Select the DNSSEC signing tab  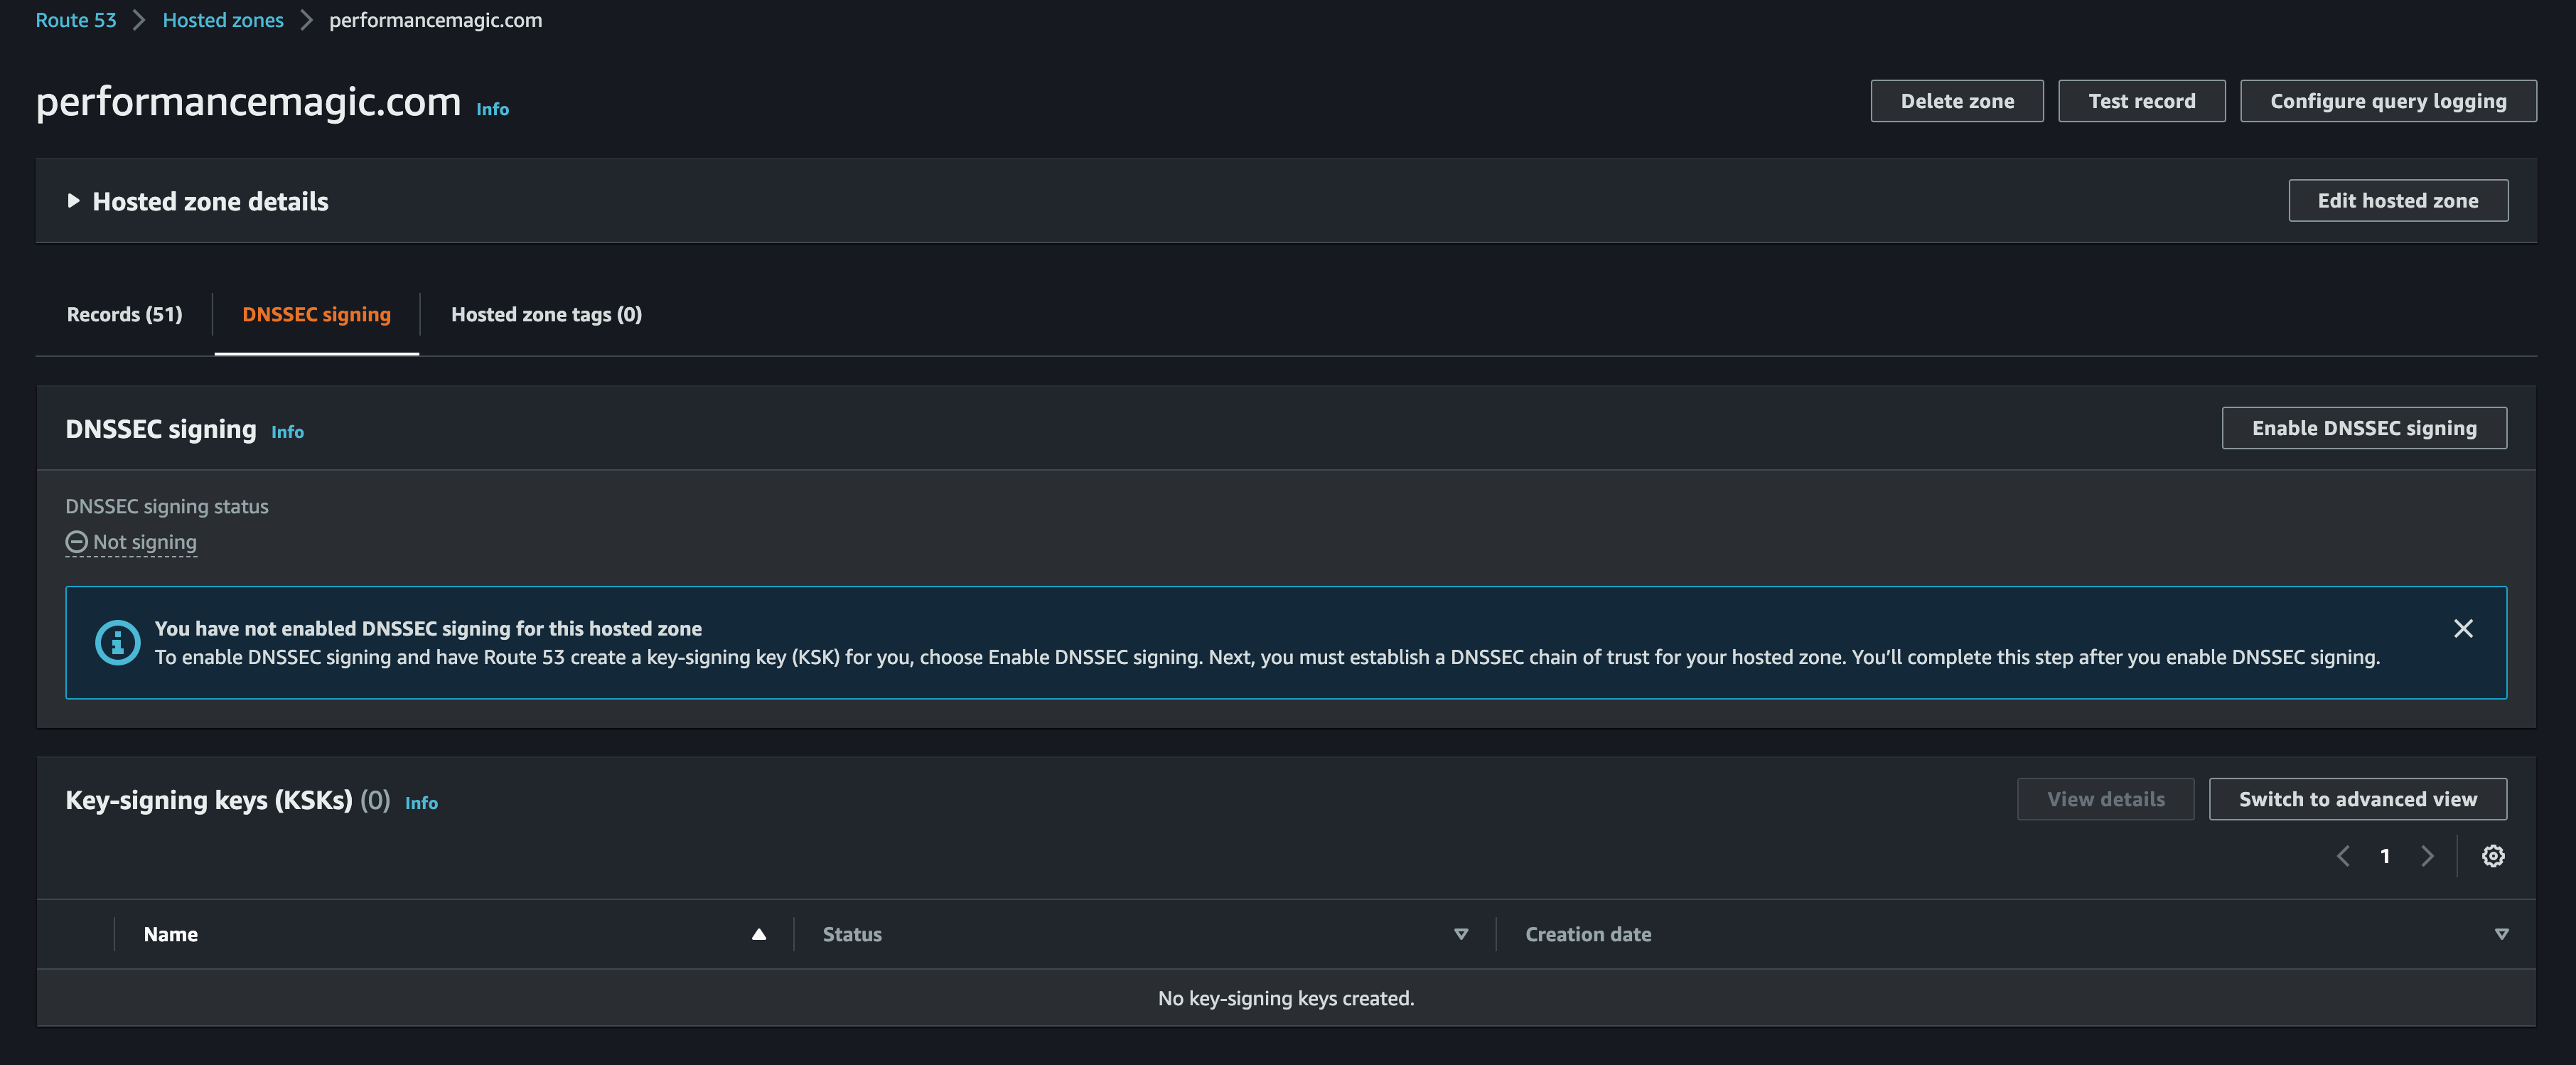click(x=316, y=314)
